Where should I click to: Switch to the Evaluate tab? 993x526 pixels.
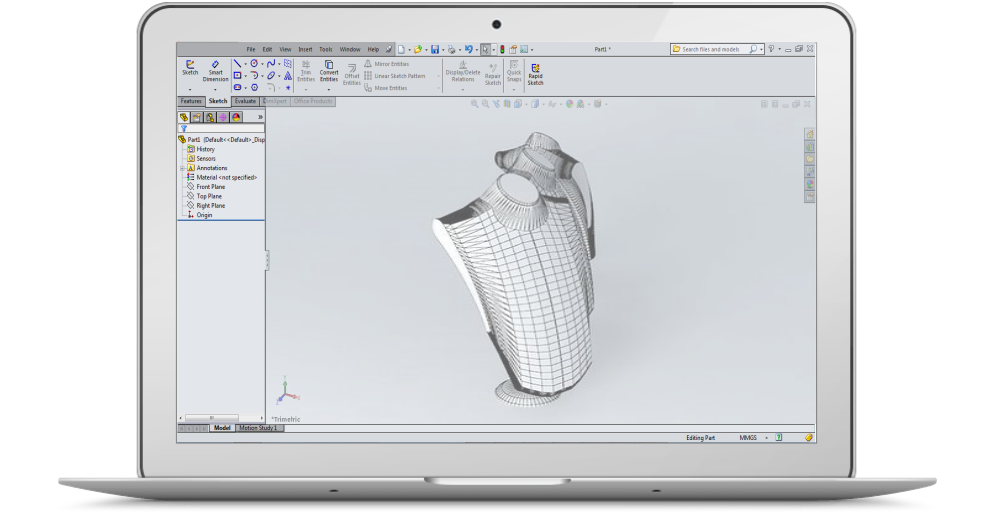pyautogui.click(x=245, y=101)
